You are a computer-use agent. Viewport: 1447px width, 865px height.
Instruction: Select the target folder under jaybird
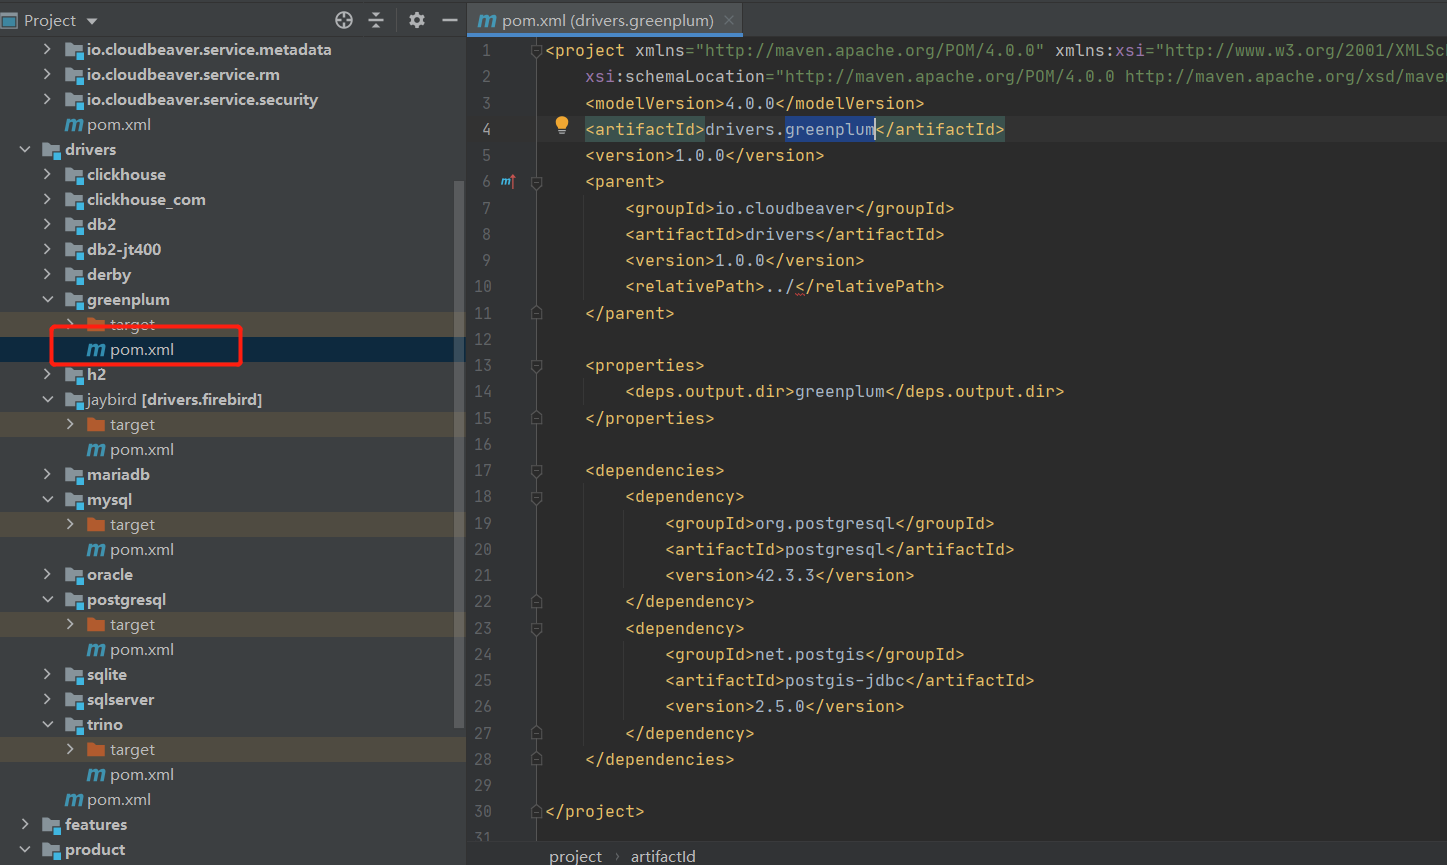(x=131, y=424)
